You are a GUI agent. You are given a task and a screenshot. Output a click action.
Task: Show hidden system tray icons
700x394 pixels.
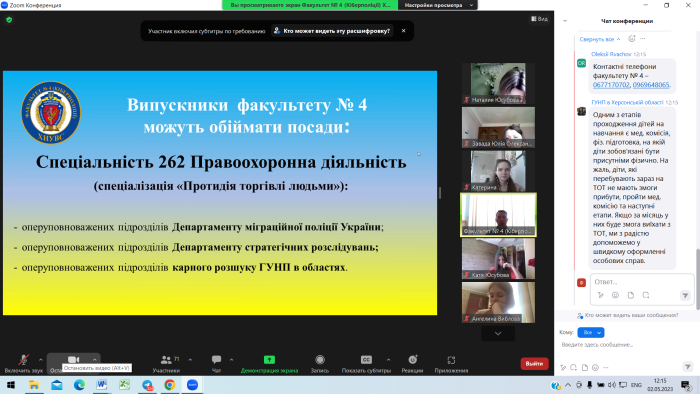[x=568, y=385]
